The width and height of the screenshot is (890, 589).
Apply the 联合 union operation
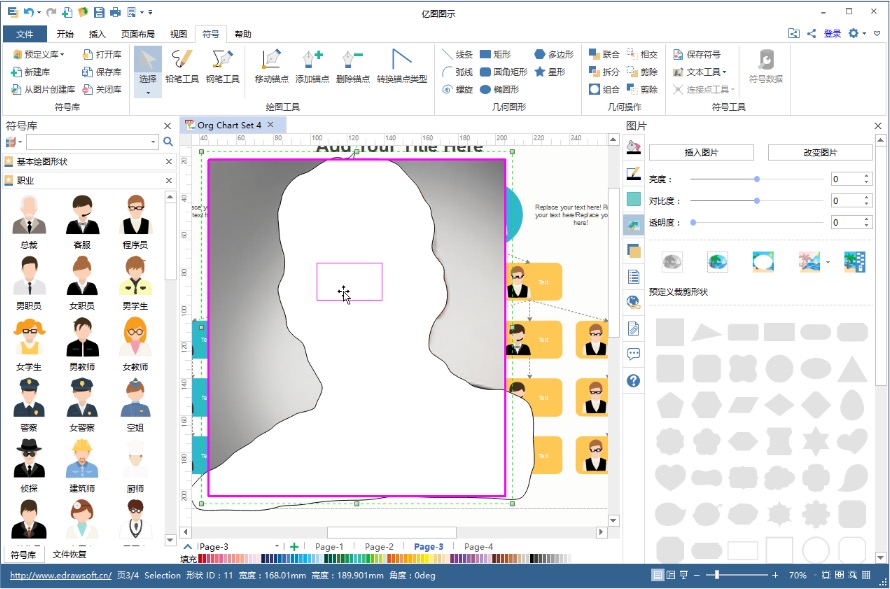[x=604, y=54]
